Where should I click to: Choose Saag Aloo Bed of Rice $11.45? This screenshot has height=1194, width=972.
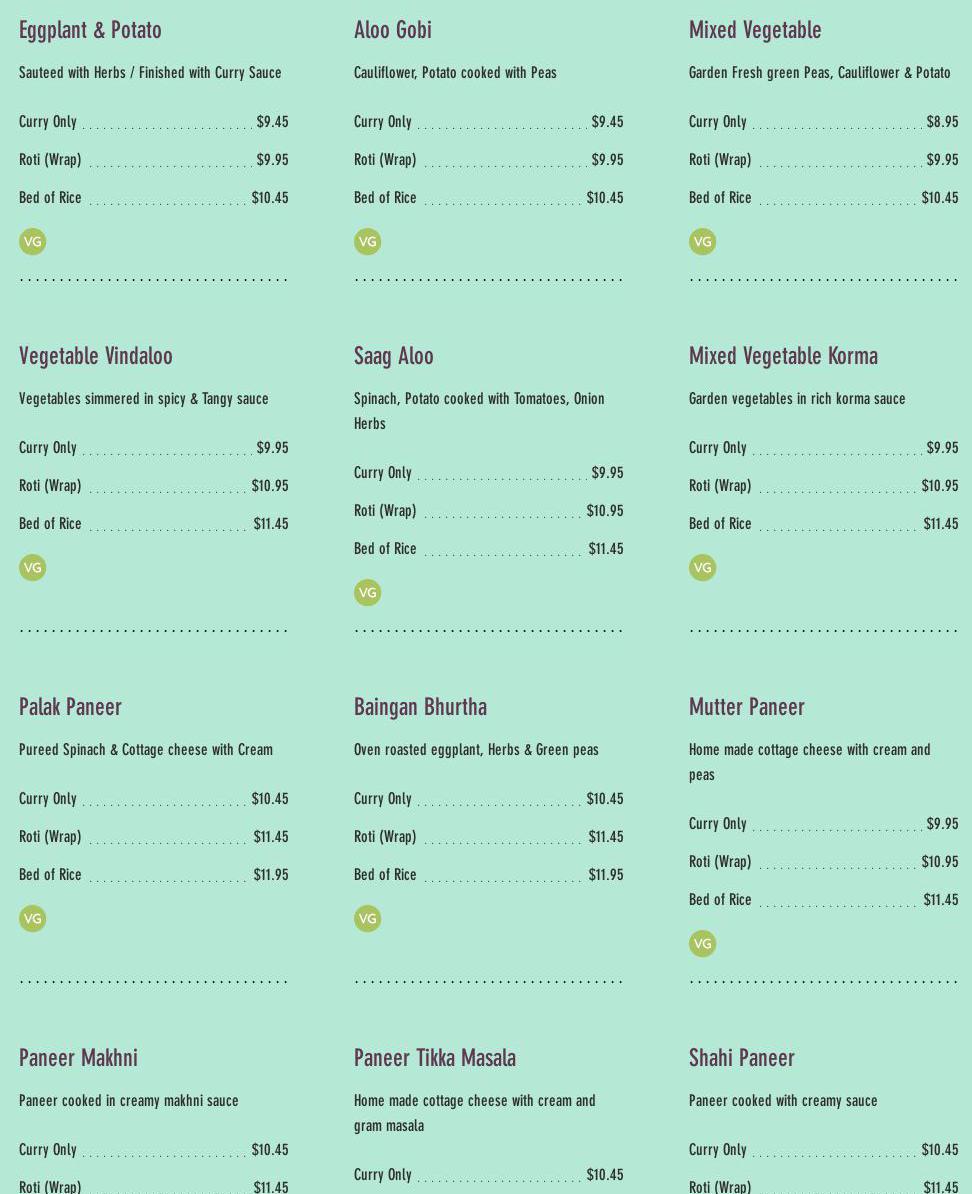point(488,549)
